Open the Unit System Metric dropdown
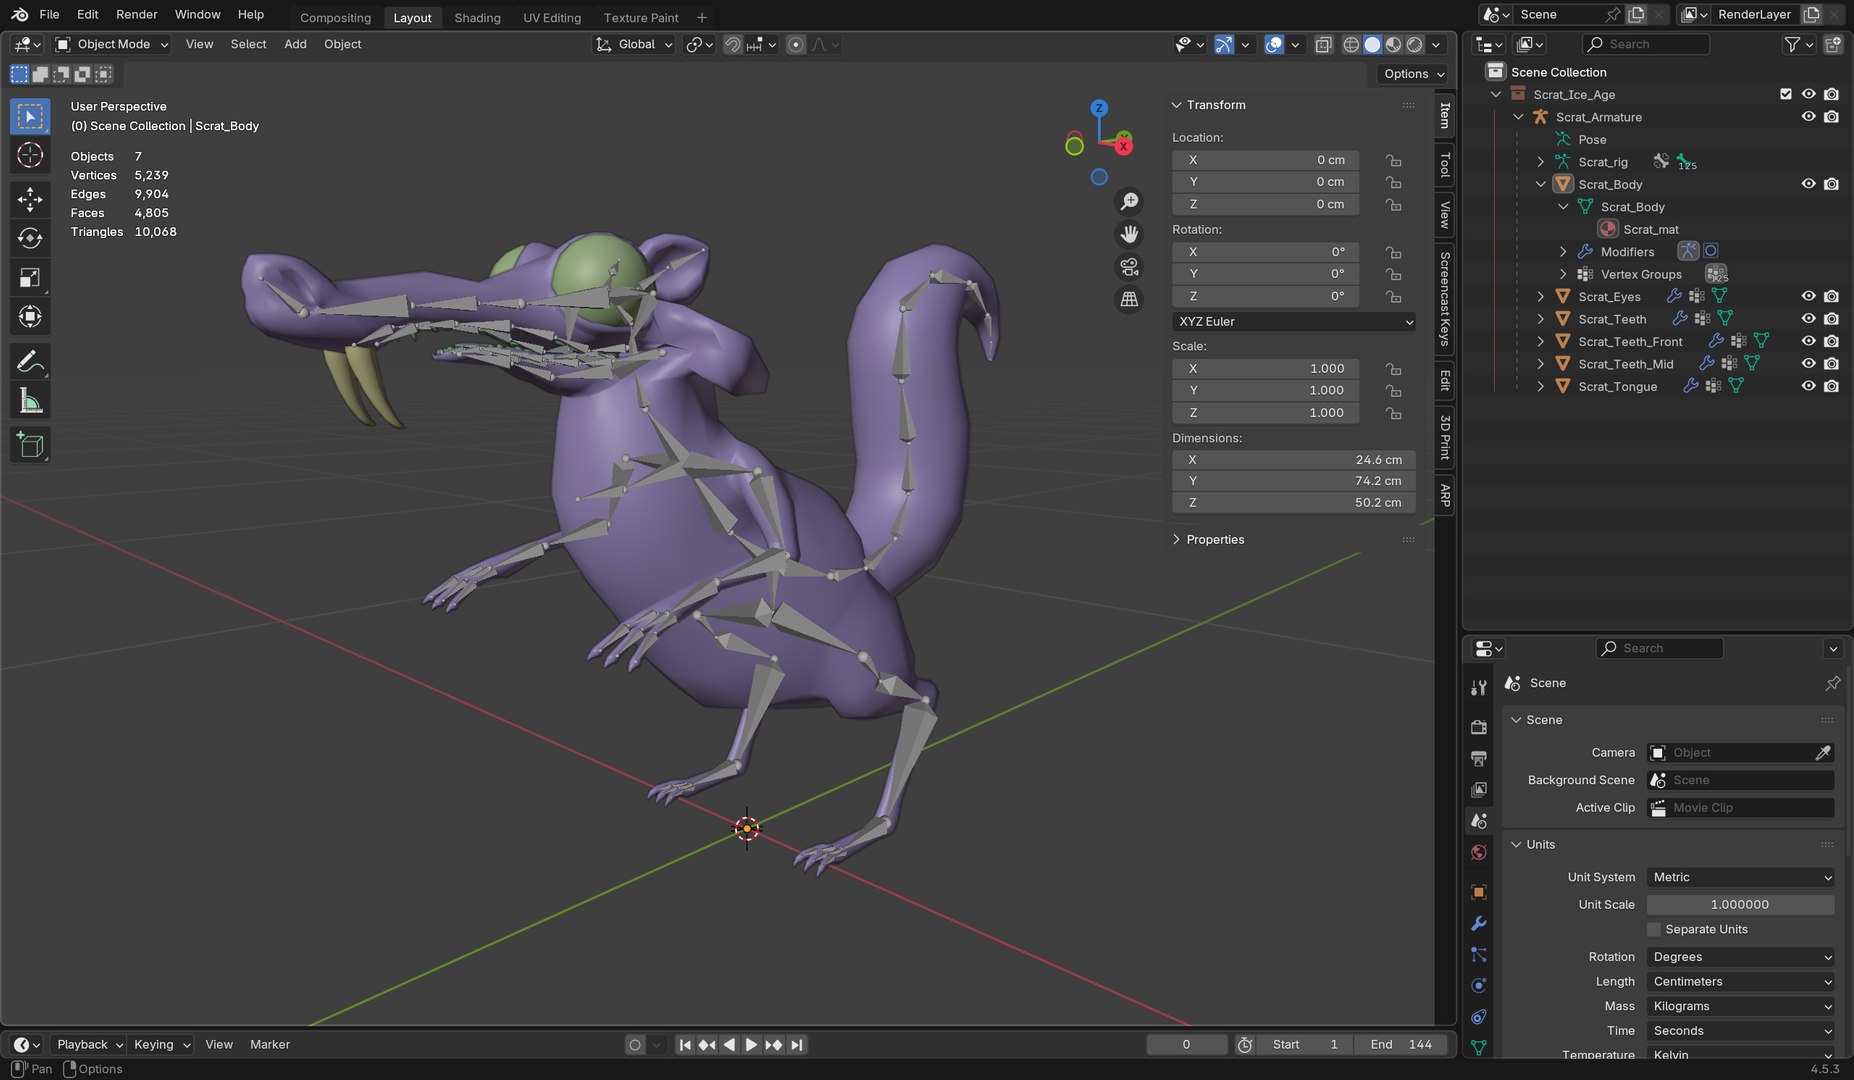This screenshot has width=1854, height=1080. [1741, 877]
